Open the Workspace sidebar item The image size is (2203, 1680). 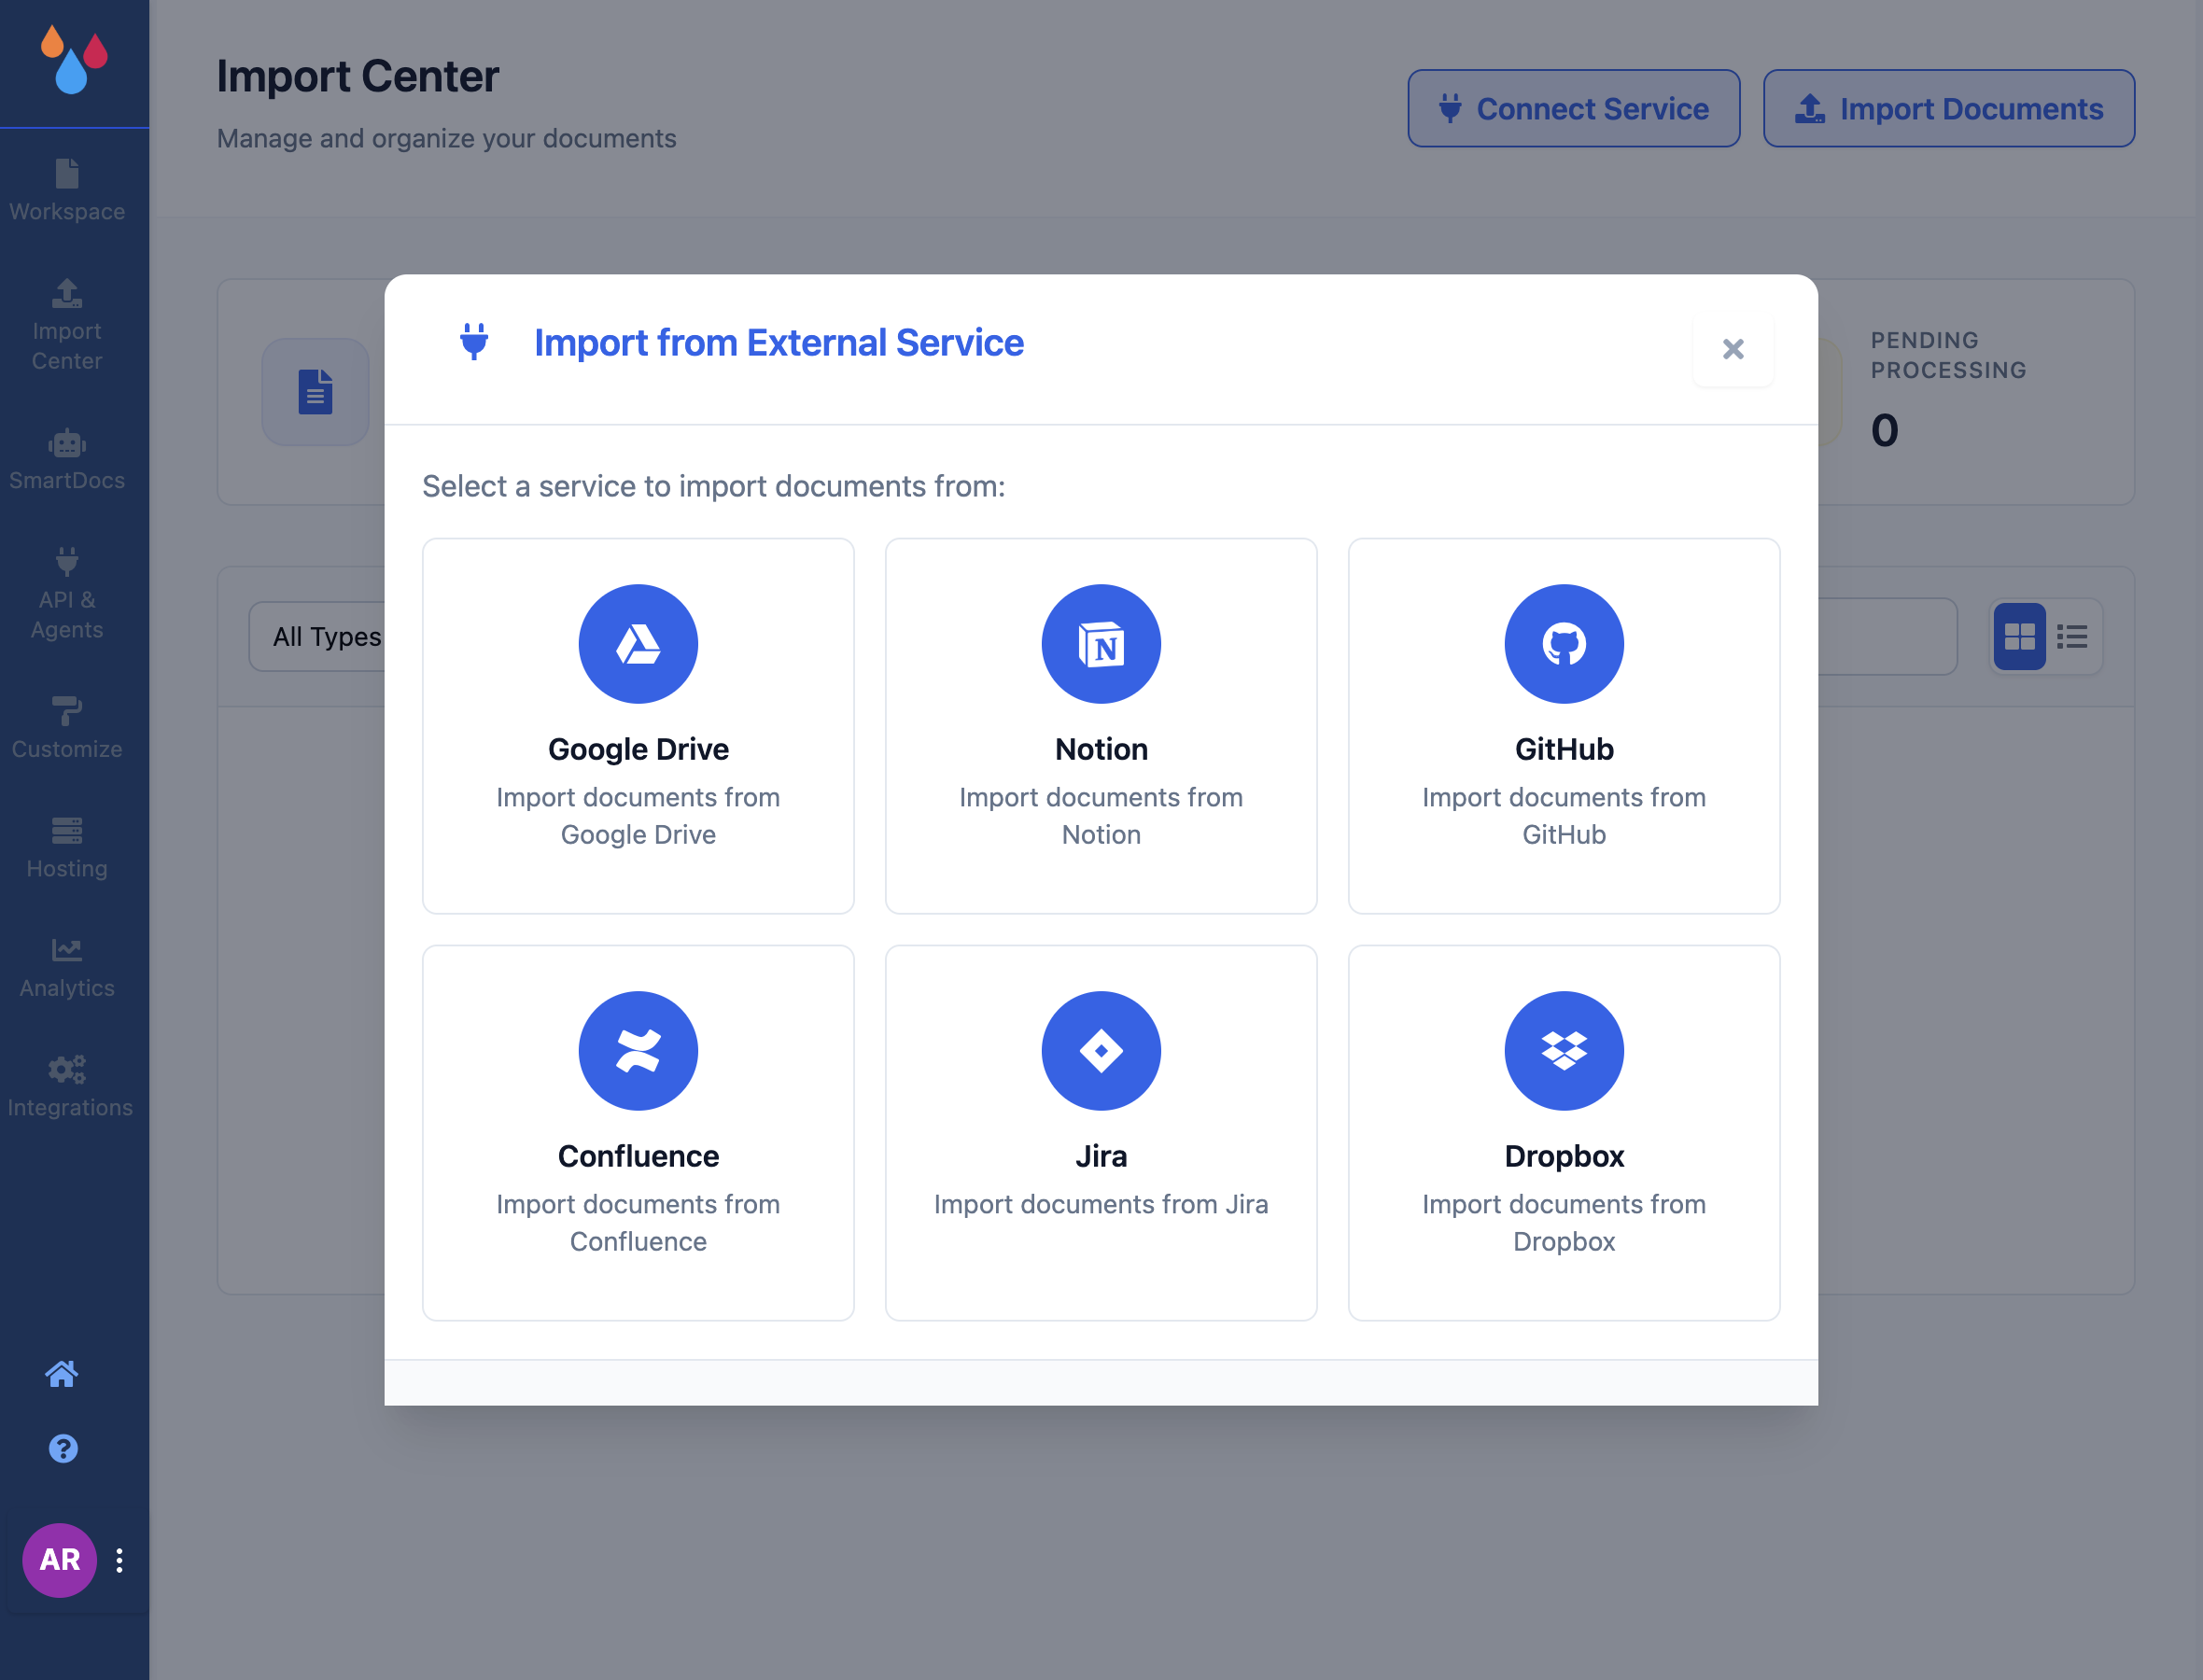pos(67,190)
